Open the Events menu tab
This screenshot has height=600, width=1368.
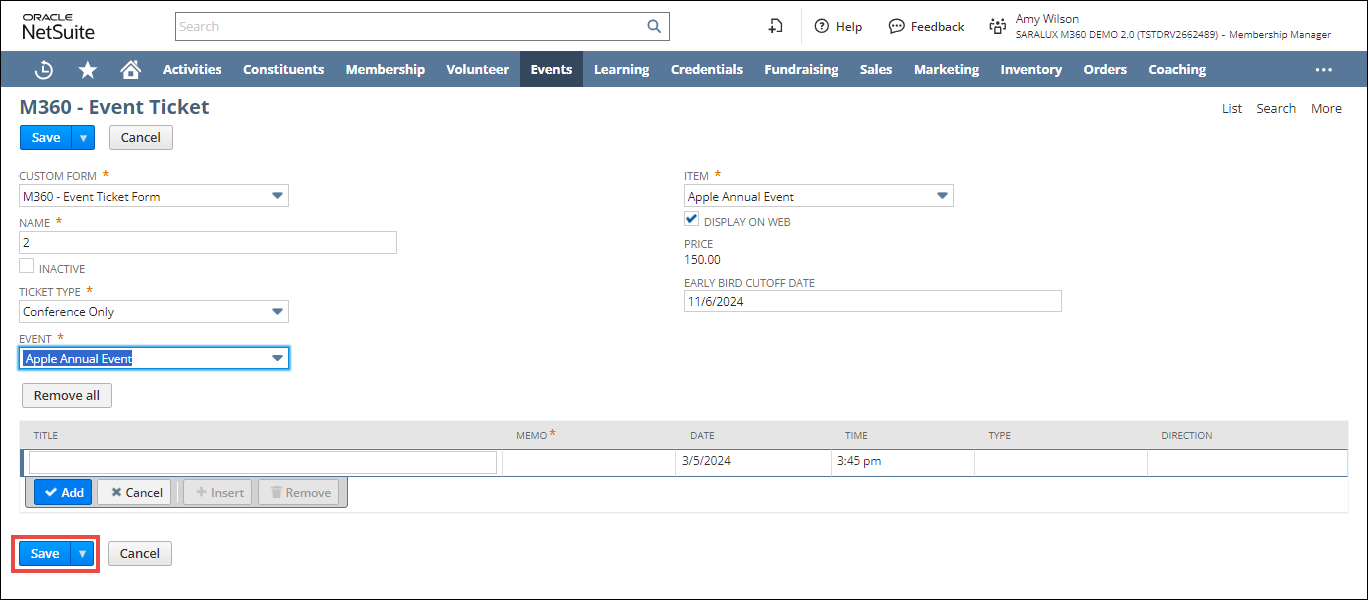[x=551, y=70]
